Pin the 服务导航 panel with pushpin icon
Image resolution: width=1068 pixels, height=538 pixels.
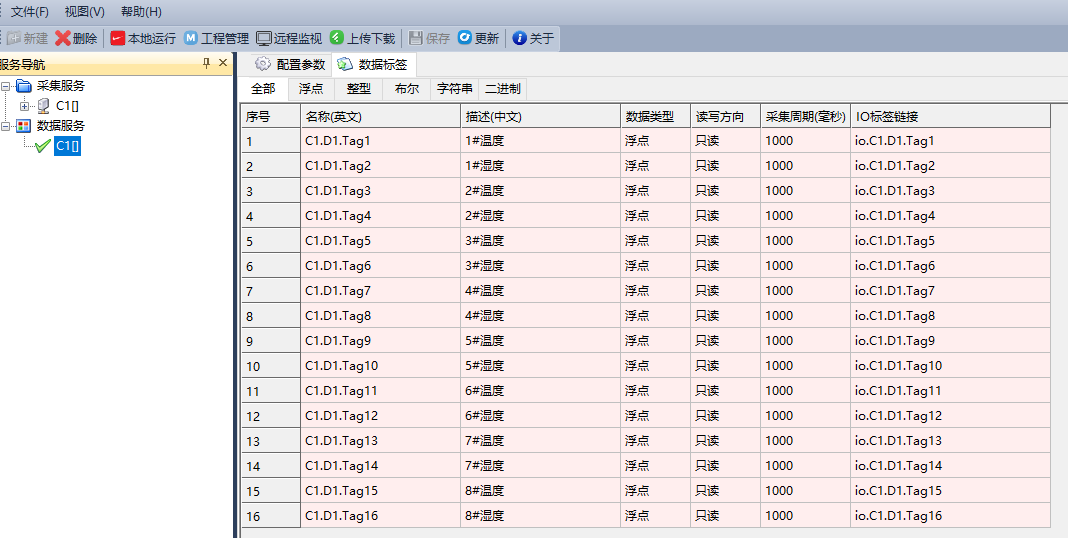207,64
